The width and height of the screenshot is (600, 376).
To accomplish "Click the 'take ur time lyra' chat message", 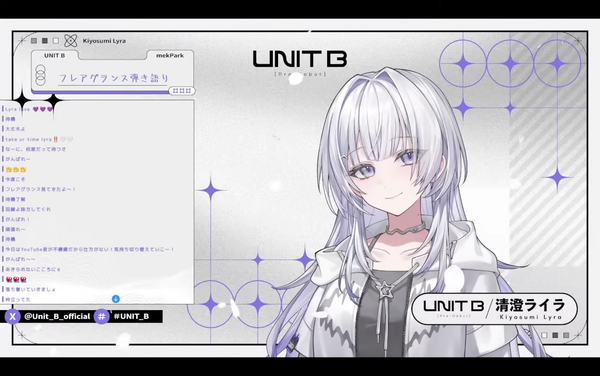I will coord(39,139).
